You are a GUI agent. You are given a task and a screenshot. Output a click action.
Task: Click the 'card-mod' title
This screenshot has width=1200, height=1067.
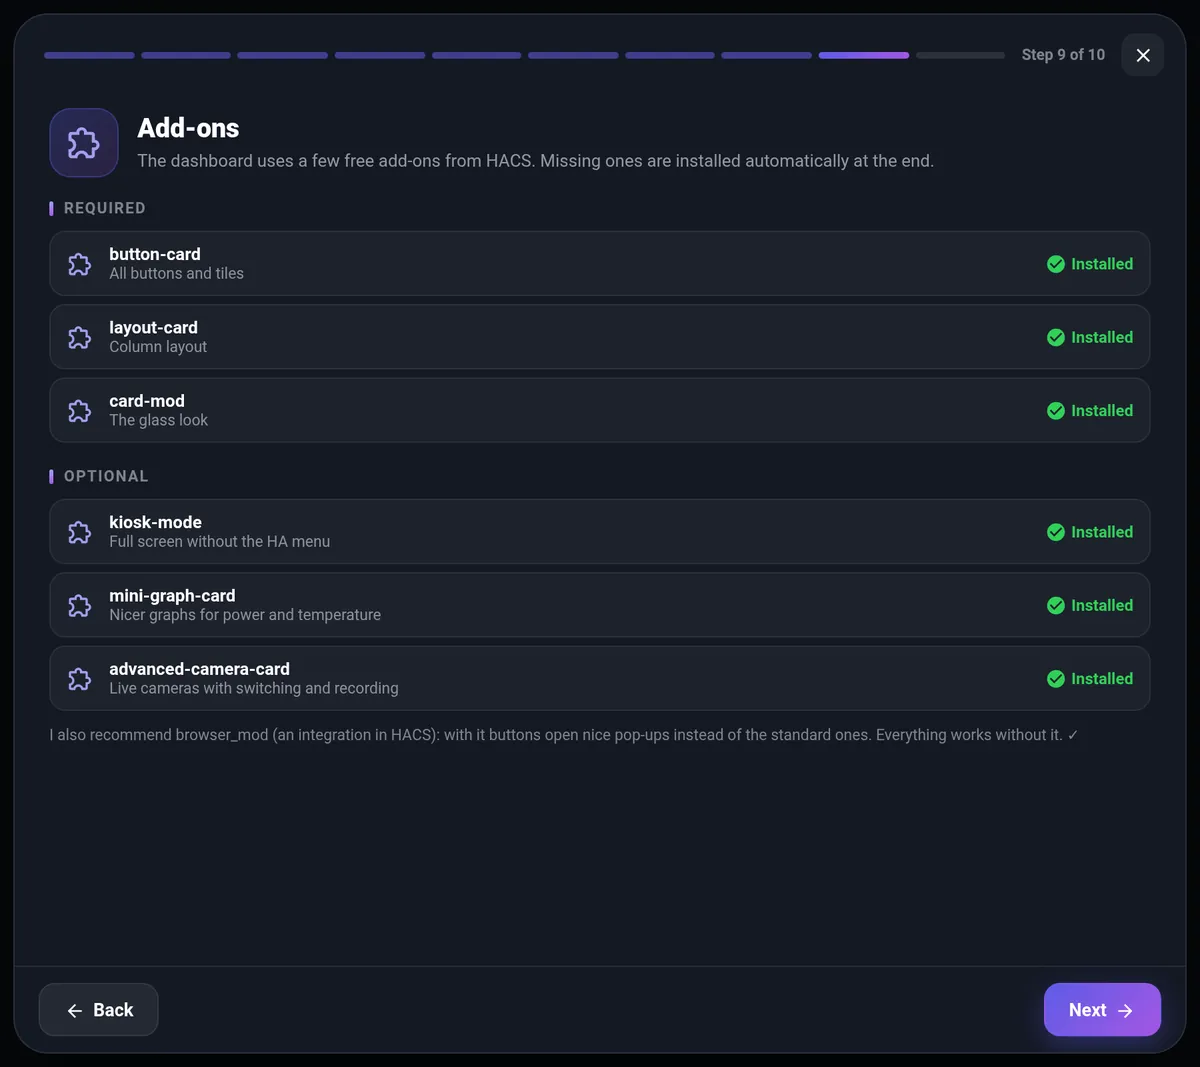[x=147, y=401]
